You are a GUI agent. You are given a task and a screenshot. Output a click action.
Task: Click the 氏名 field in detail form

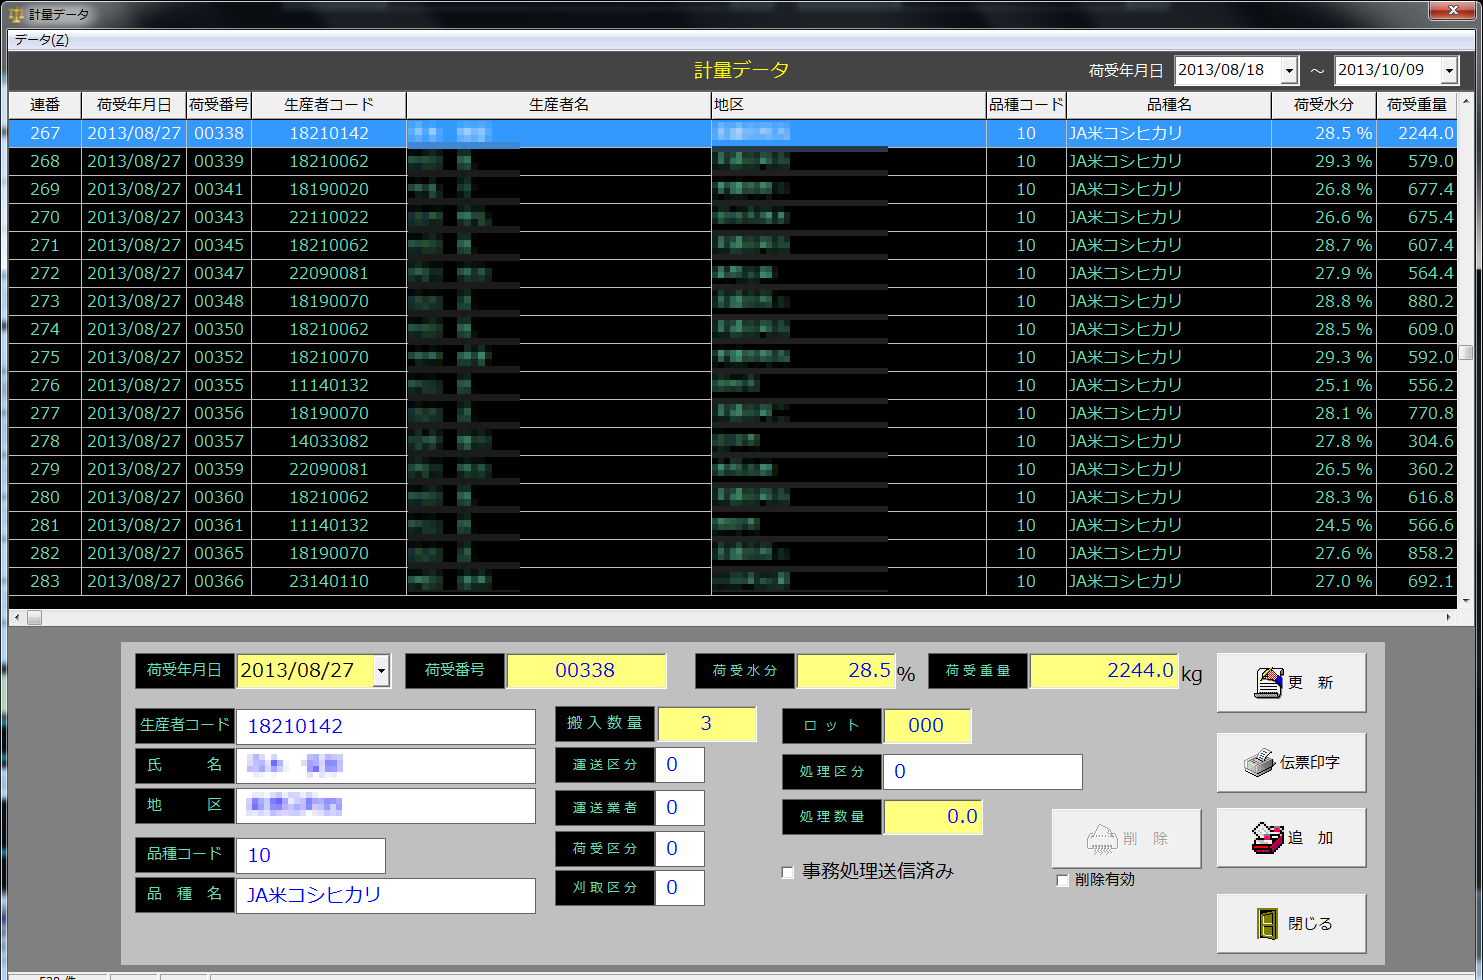[x=385, y=766]
